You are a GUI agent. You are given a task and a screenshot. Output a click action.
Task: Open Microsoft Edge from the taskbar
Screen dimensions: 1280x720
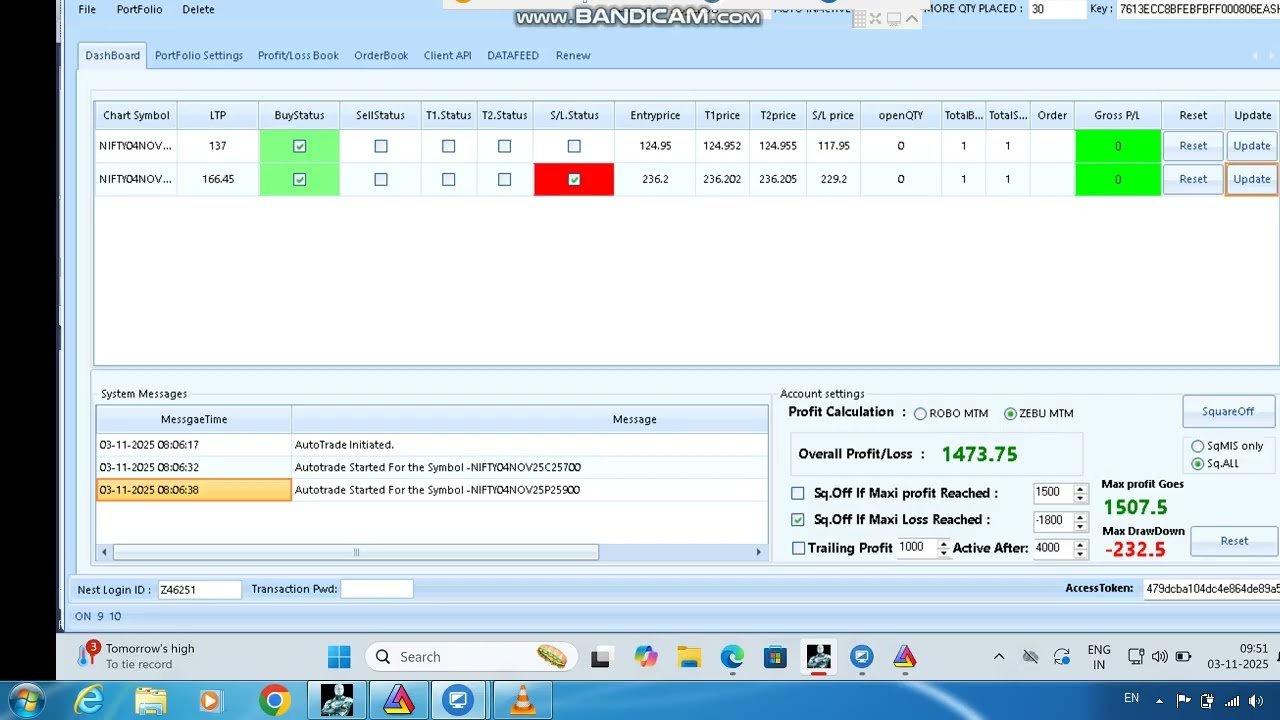click(x=732, y=657)
